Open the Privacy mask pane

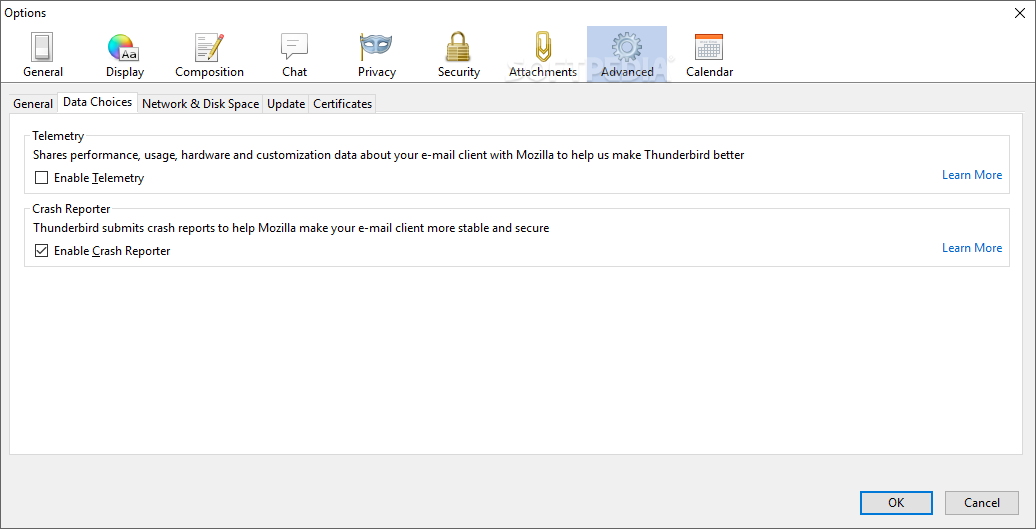point(377,55)
